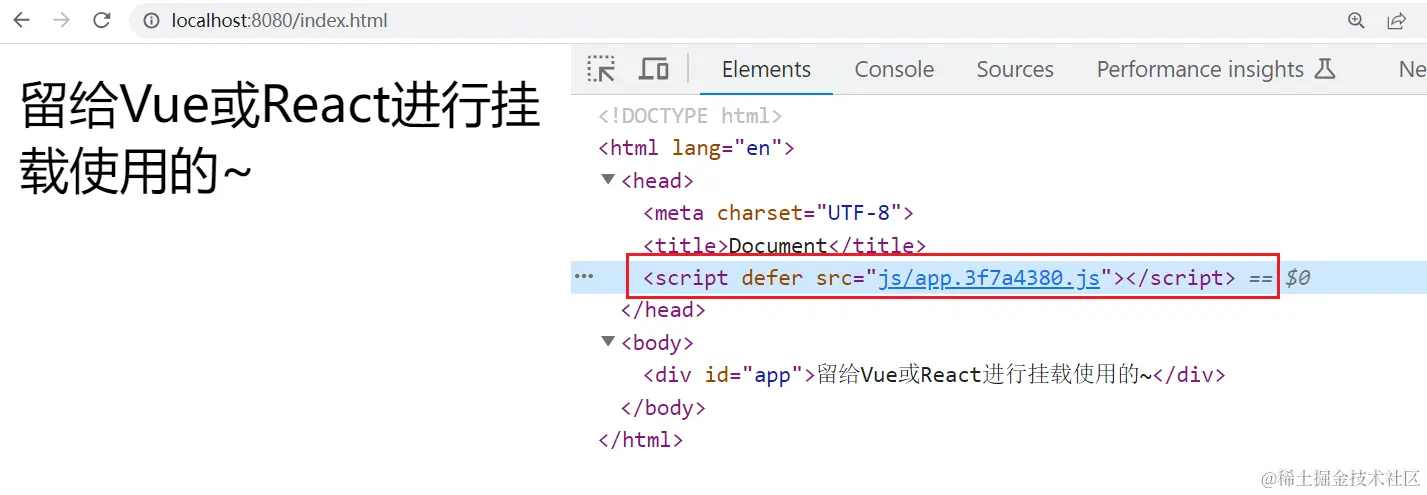Select the meta charset="UTF-8" row
Screen dimensions: 1427x495
778,213
